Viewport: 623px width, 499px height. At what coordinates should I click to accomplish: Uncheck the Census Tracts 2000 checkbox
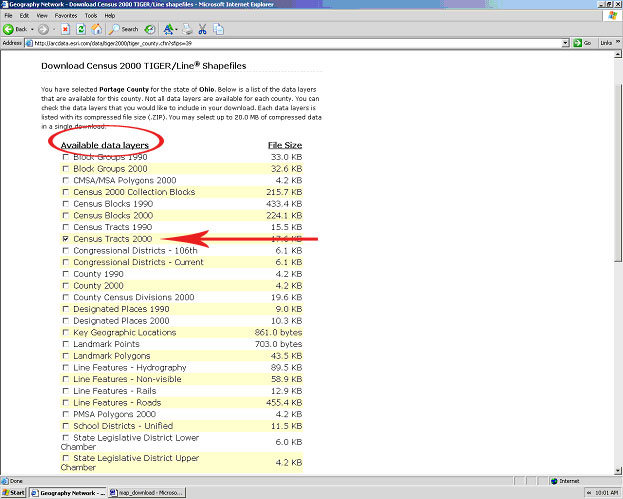click(x=66, y=239)
